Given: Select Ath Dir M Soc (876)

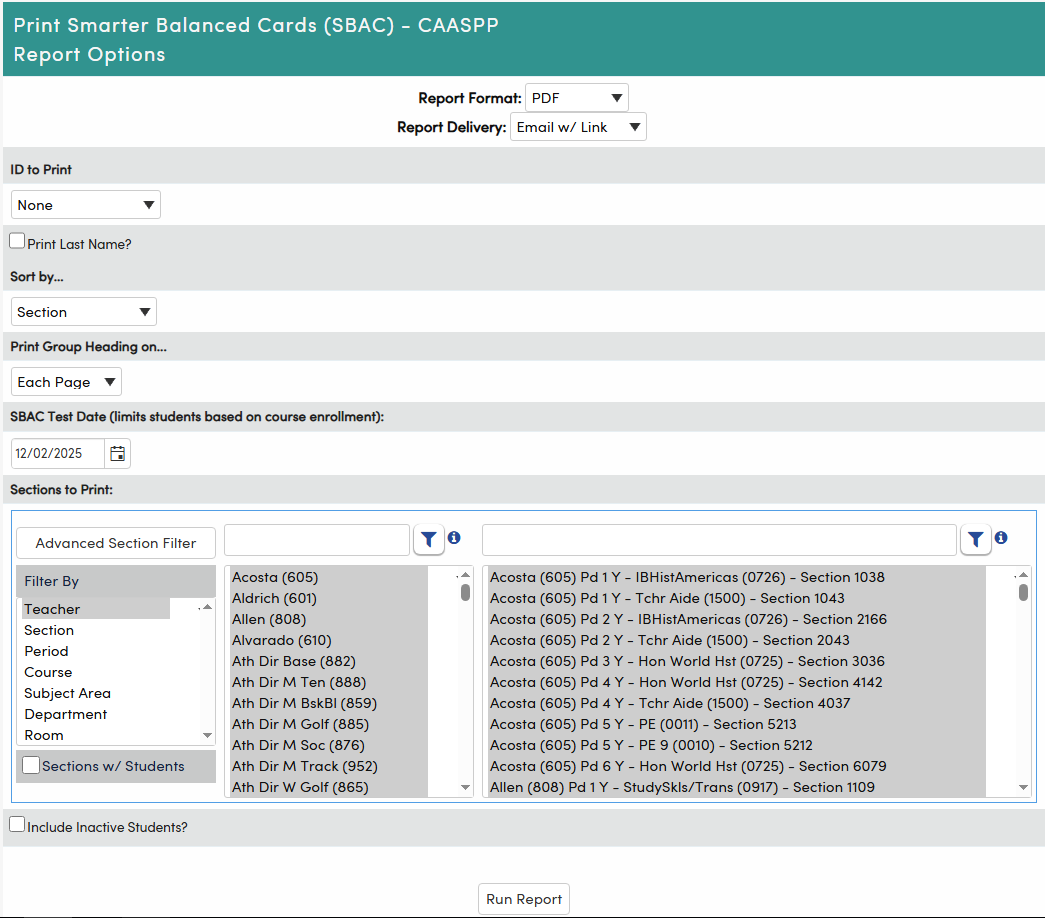Looking at the screenshot, I should [329, 745].
